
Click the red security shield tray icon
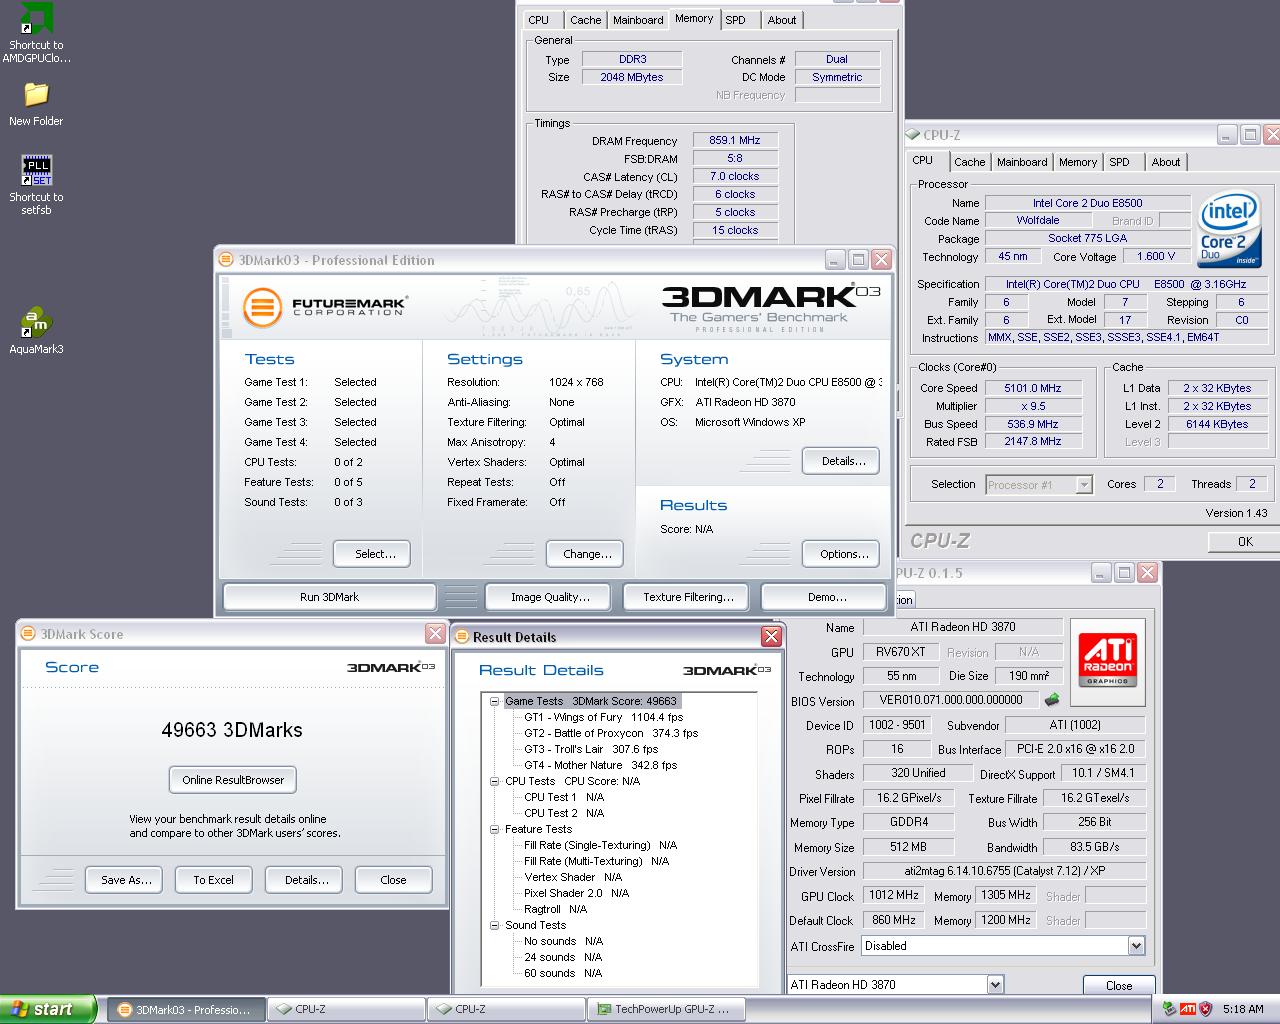click(x=1205, y=1009)
